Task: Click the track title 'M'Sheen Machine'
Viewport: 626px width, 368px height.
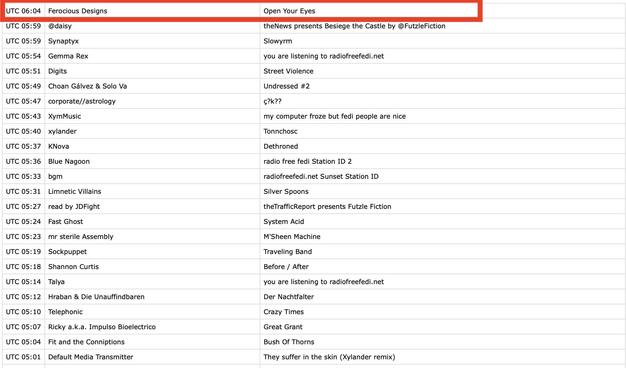Action: pos(292,237)
